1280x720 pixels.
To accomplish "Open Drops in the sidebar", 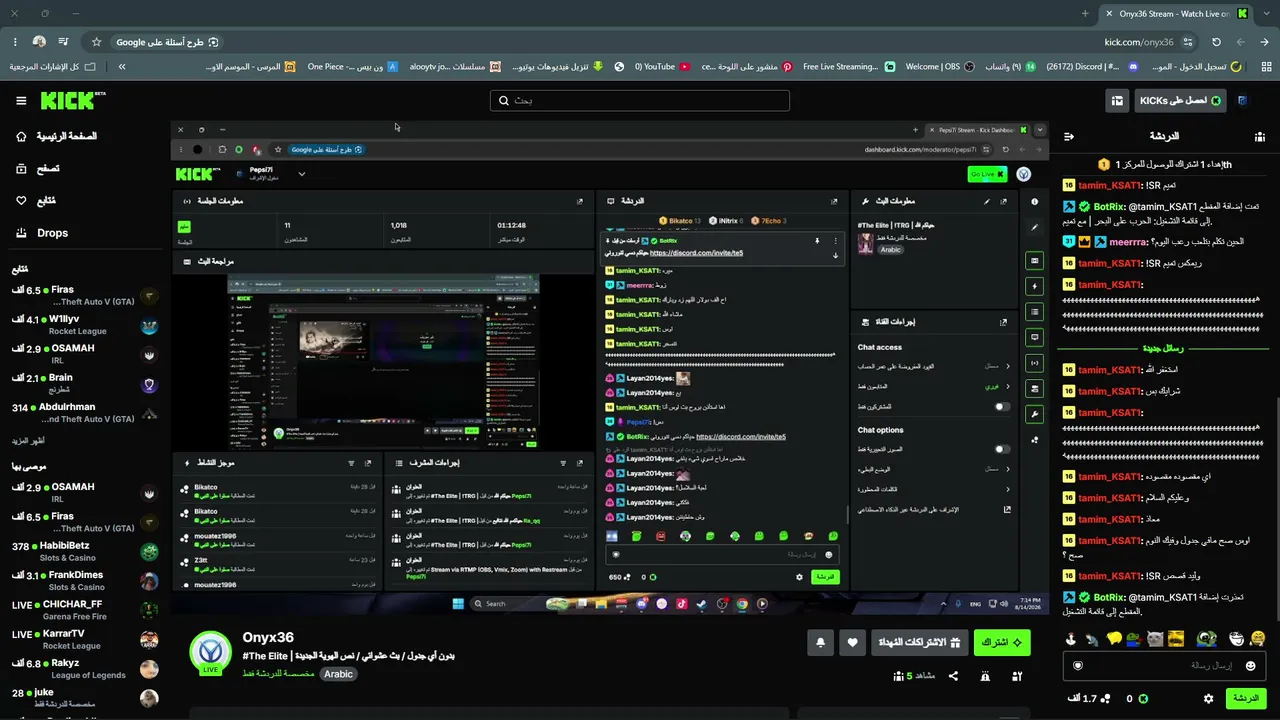I will click(x=41, y=233).
